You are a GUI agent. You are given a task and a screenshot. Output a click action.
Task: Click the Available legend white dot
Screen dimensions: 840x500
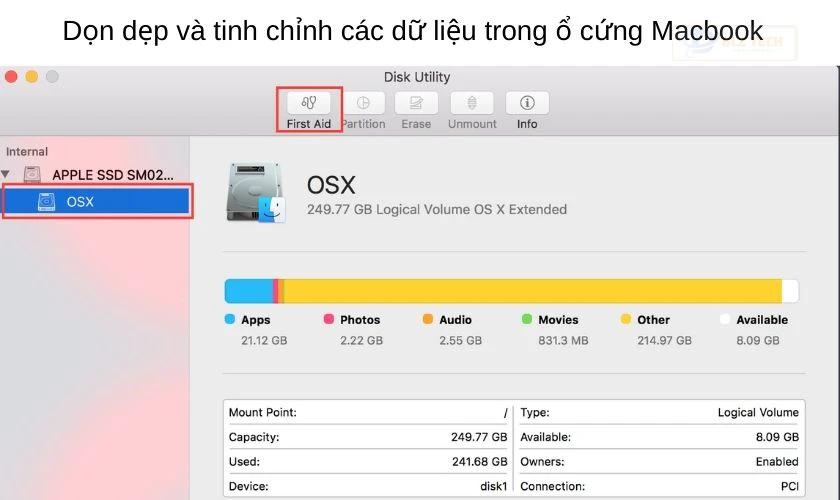pos(725,319)
